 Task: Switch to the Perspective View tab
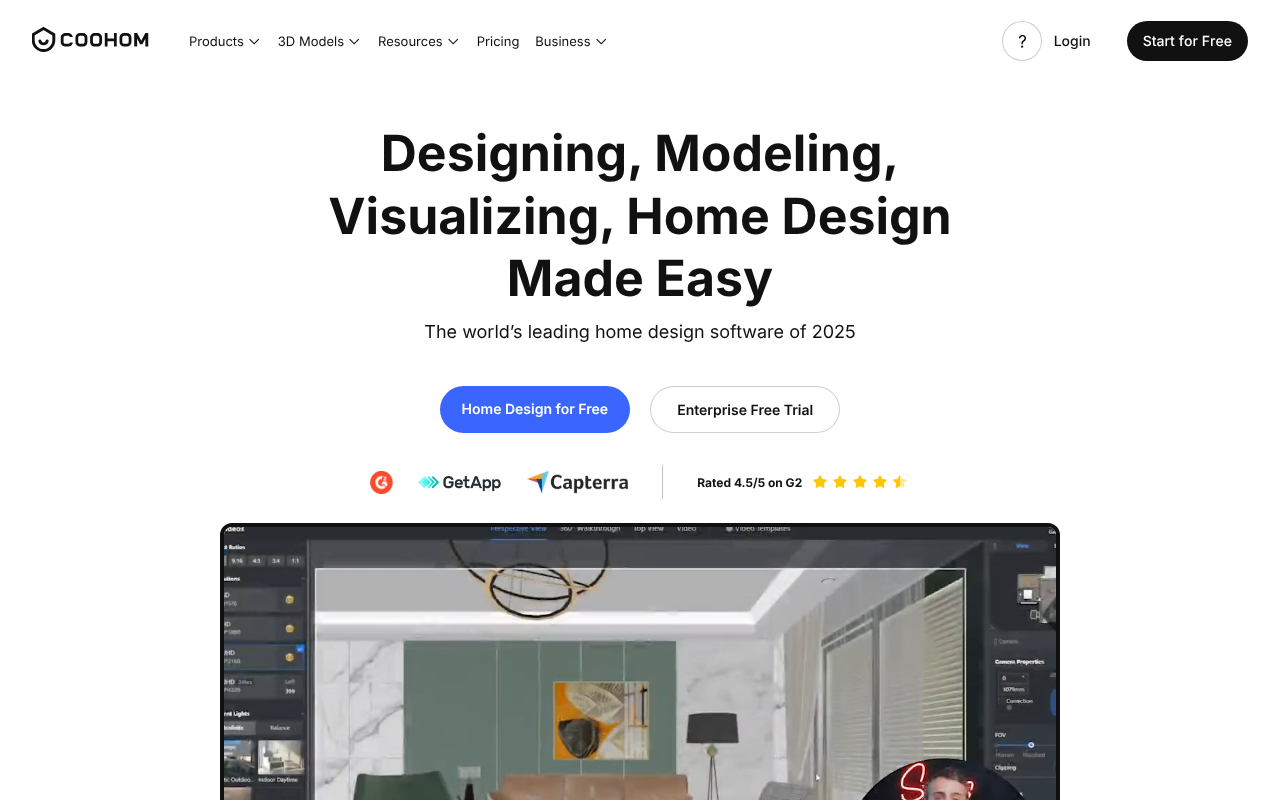518,529
